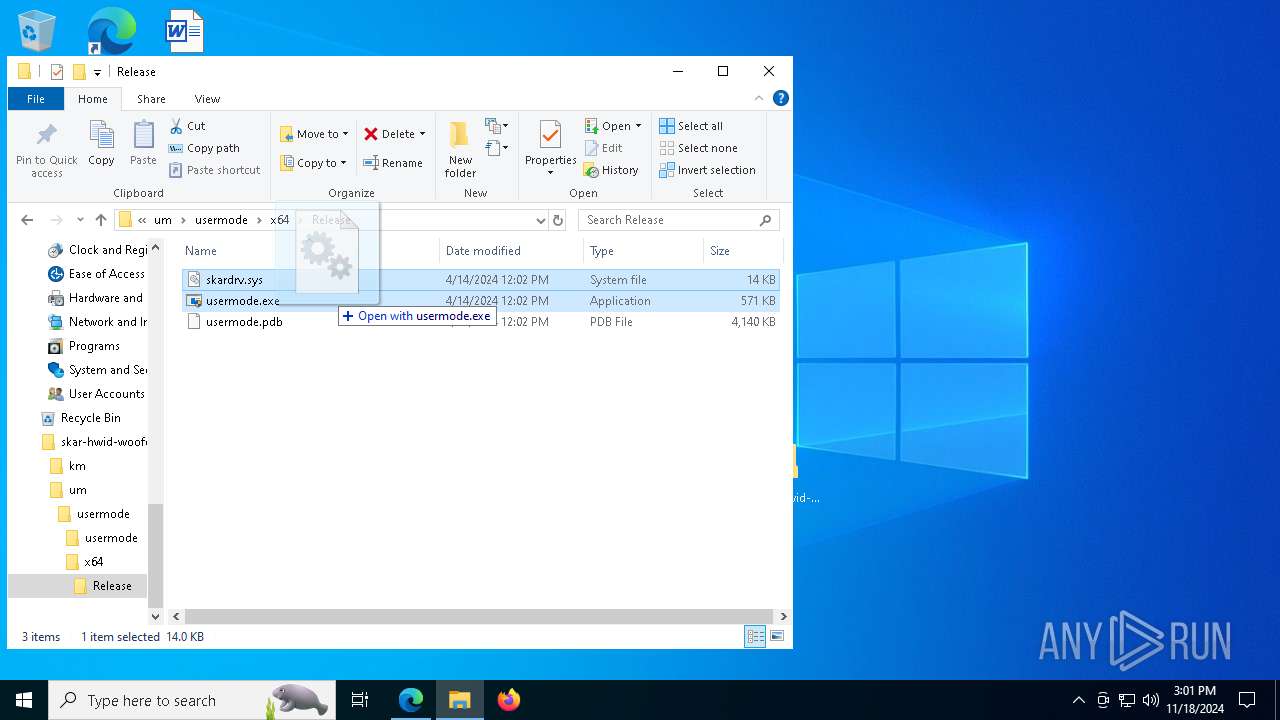Click the History icon

pyautogui.click(x=591, y=170)
